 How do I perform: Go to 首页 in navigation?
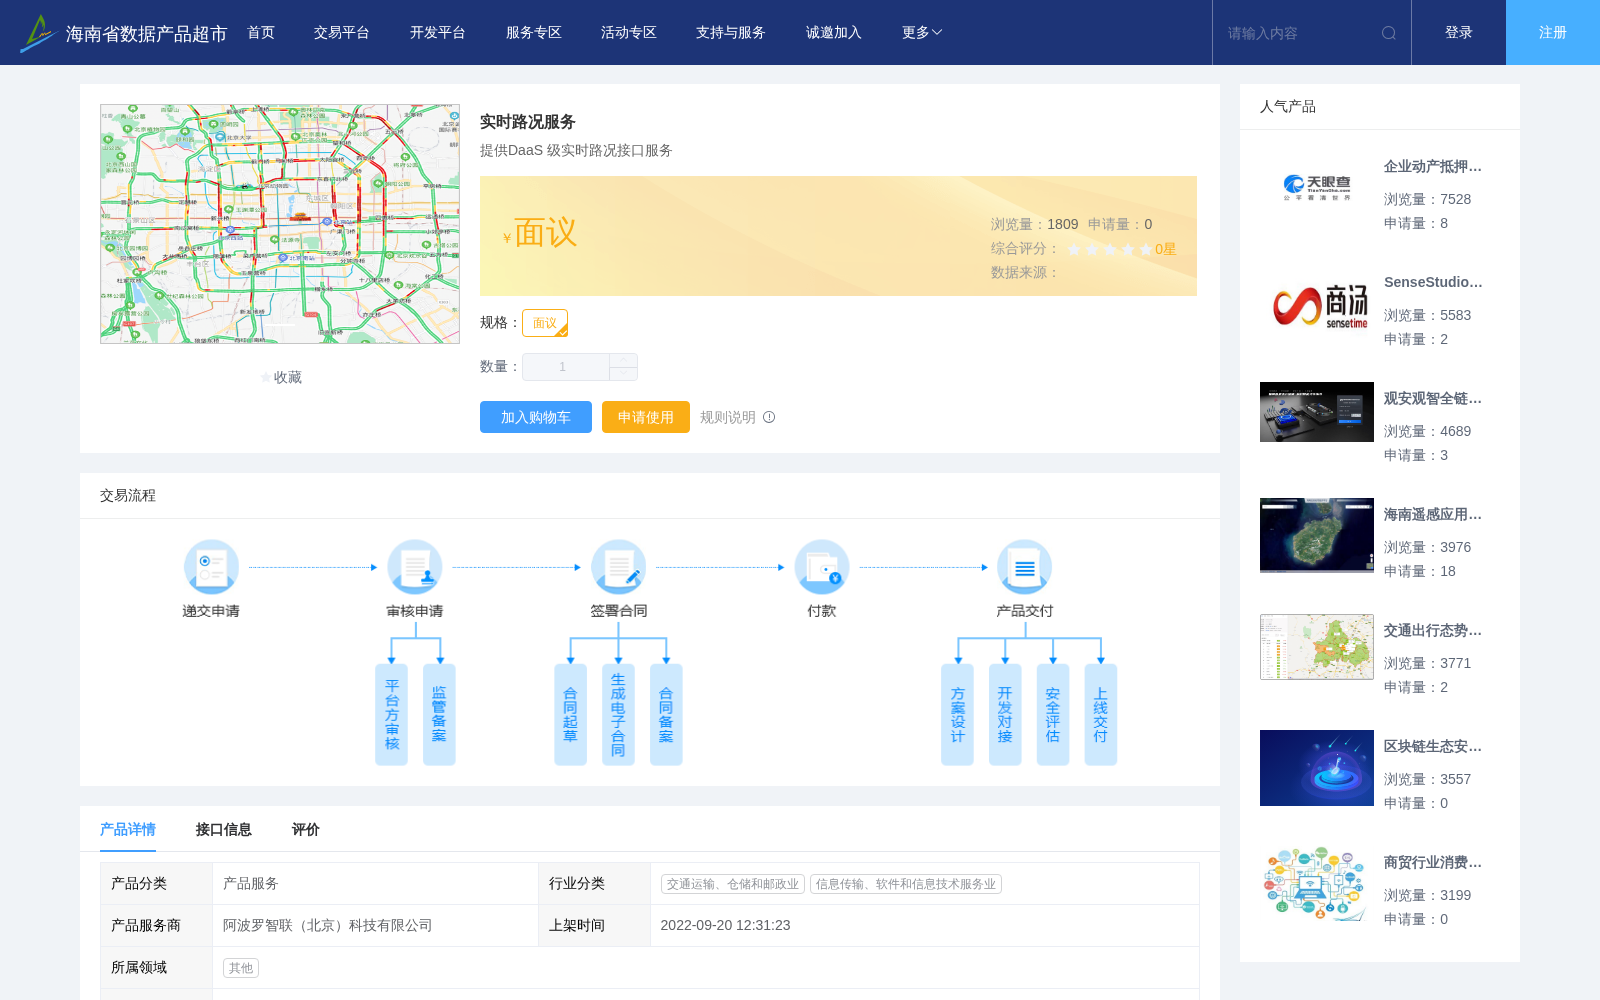(261, 33)
